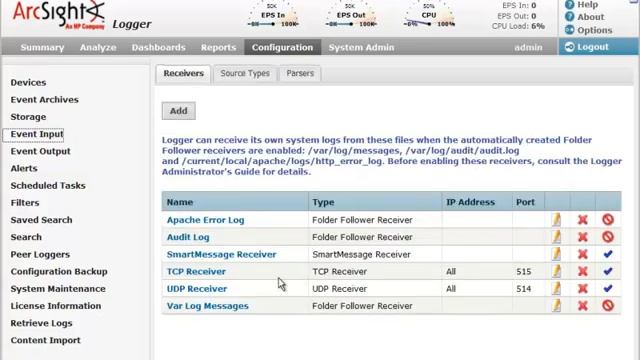This screenshot has width=640, height=360.
Task: Click the ArcSight Logger logo
Action: pos(82,16)
